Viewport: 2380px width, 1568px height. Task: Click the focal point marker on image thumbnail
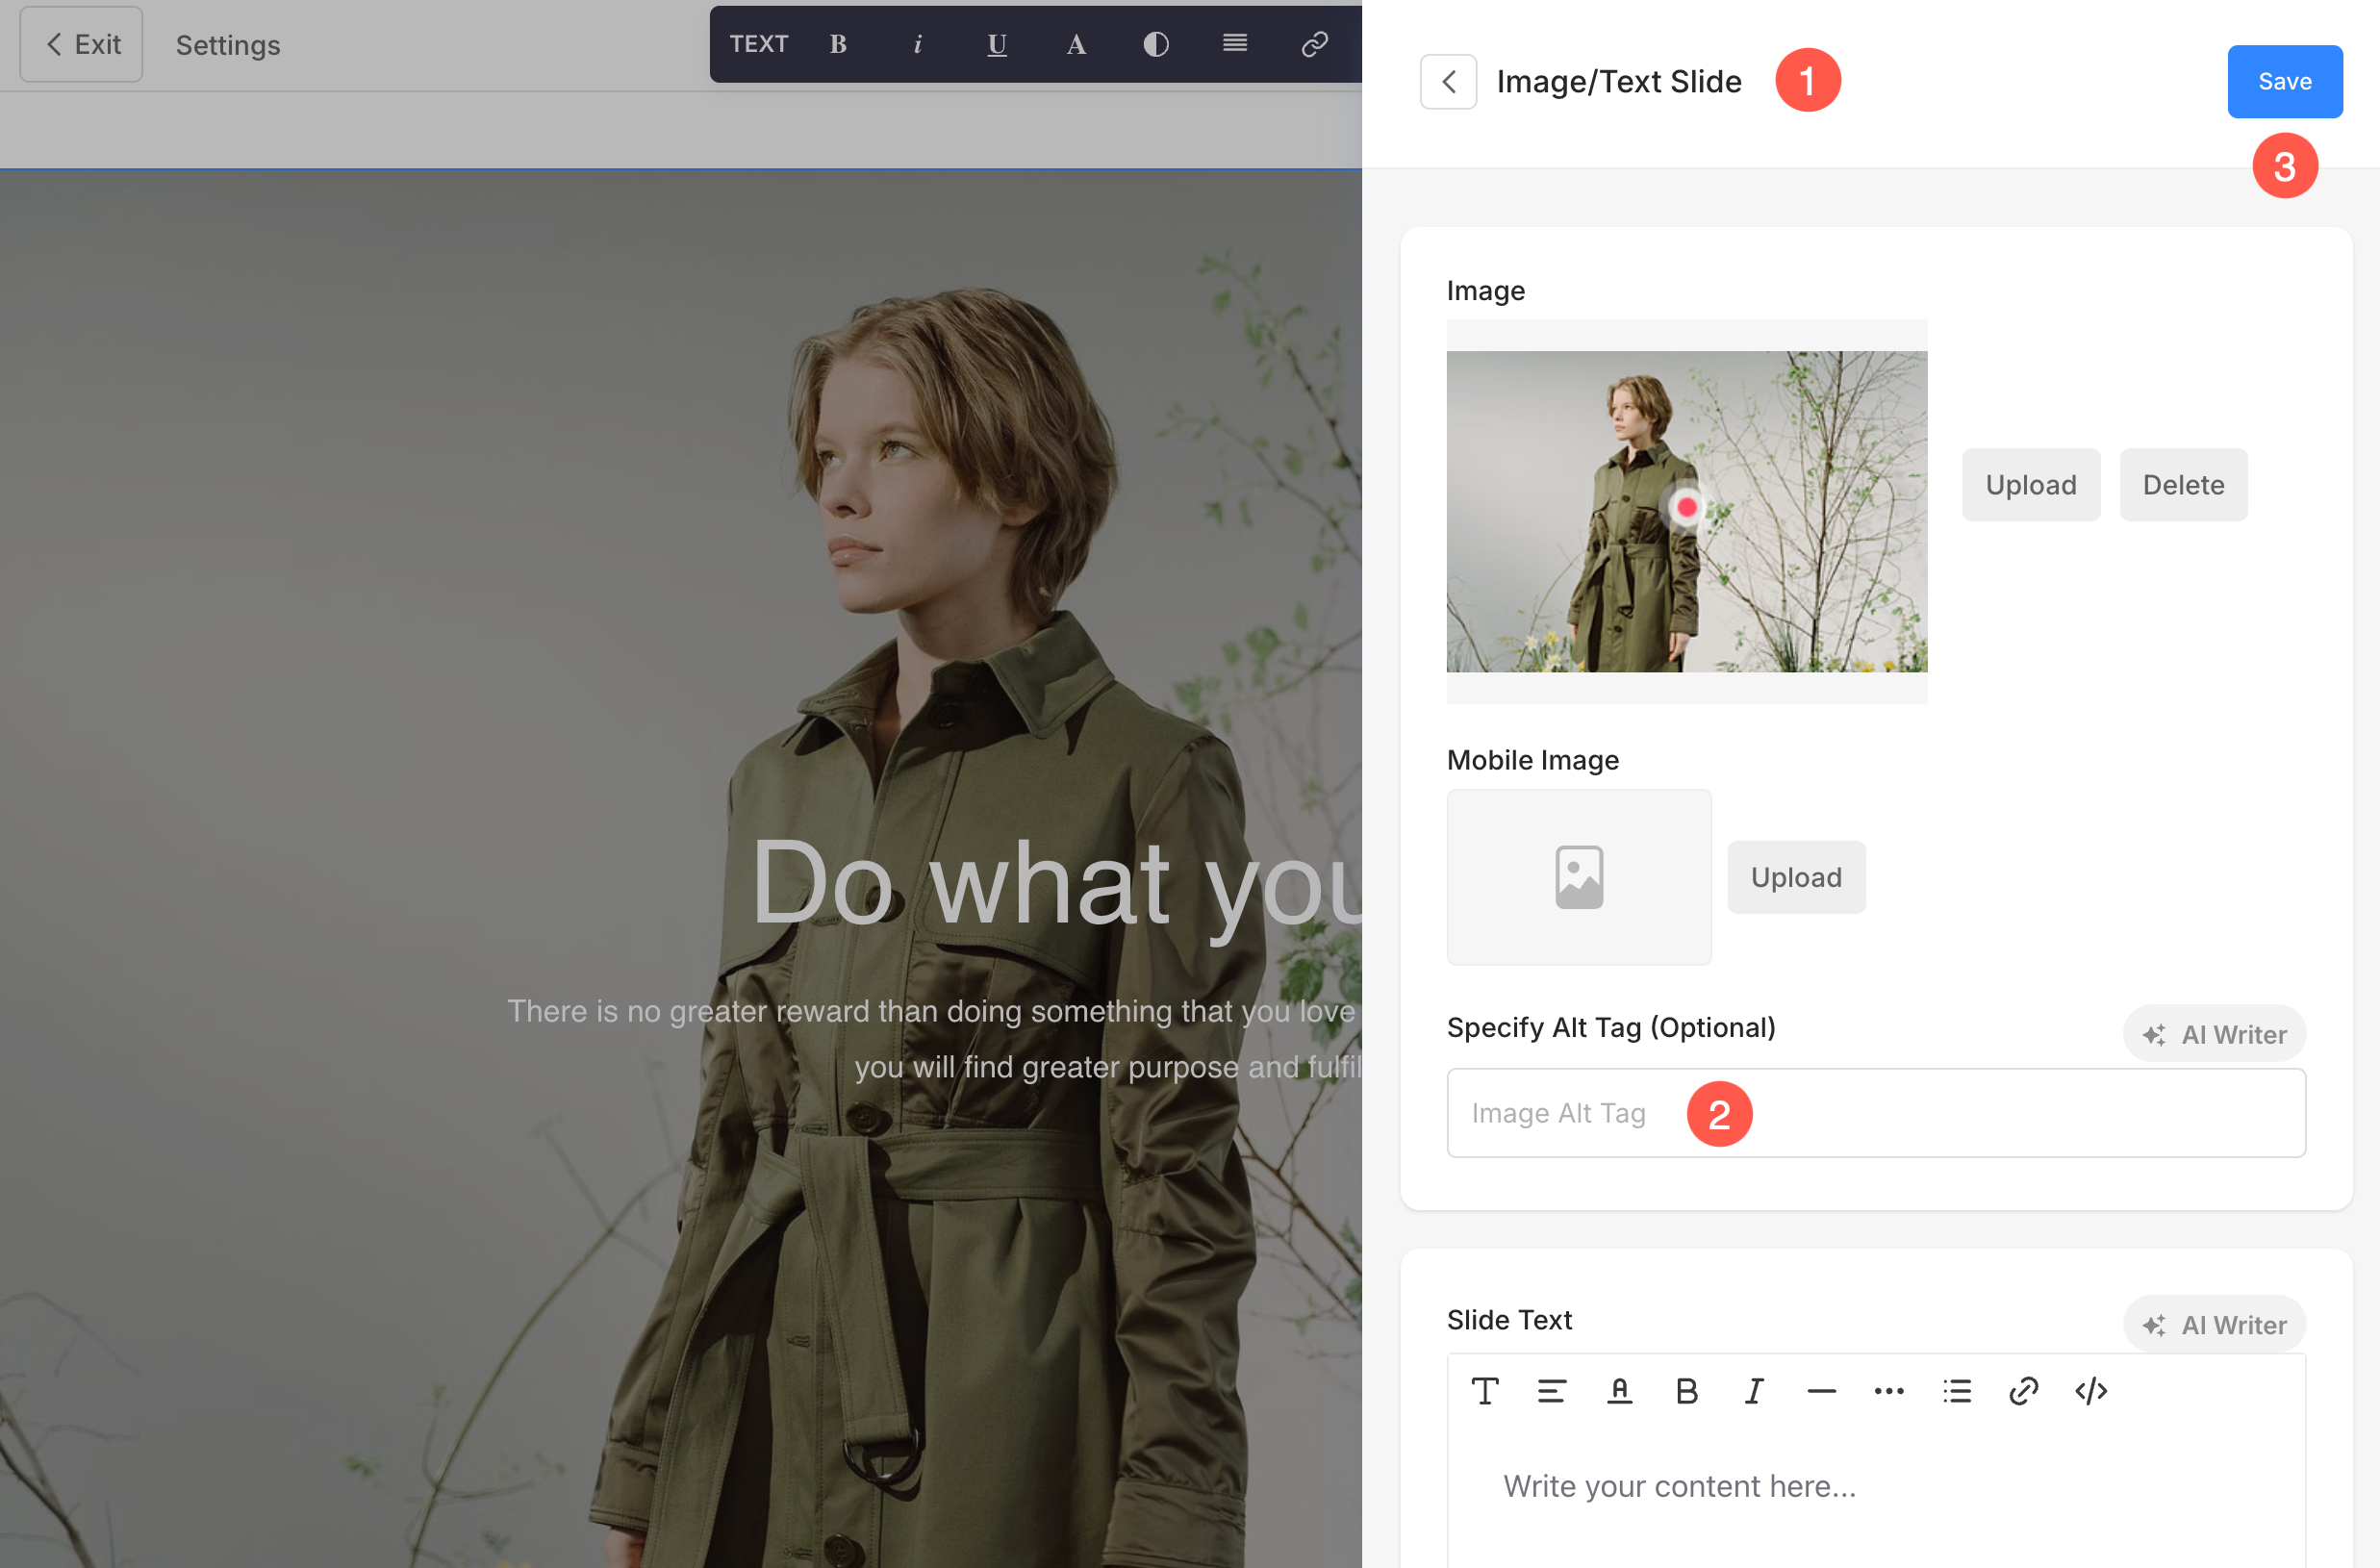1686,507
